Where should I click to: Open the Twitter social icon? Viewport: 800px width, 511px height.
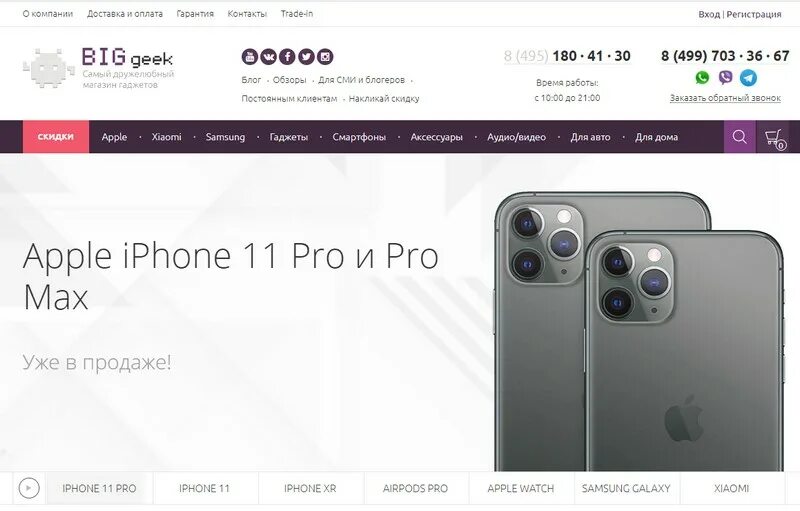(x=306, y=57)
